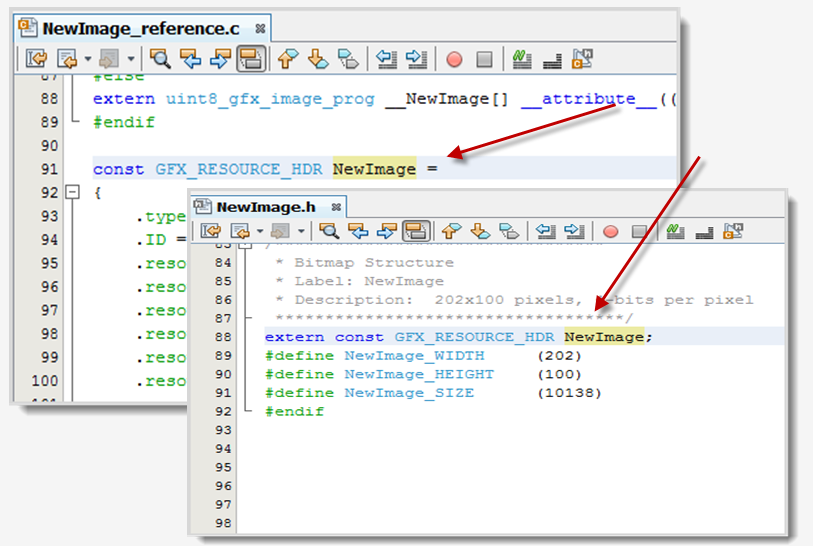813x546 pixels.
Task: Collapse code fold at line 92
Action: (x=71, y=193)
